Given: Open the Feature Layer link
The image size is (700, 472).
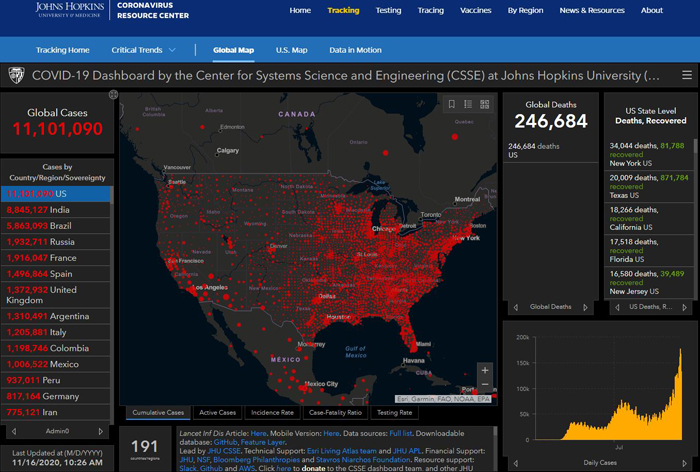Looking at the screenshot, I should coord(263,442).
